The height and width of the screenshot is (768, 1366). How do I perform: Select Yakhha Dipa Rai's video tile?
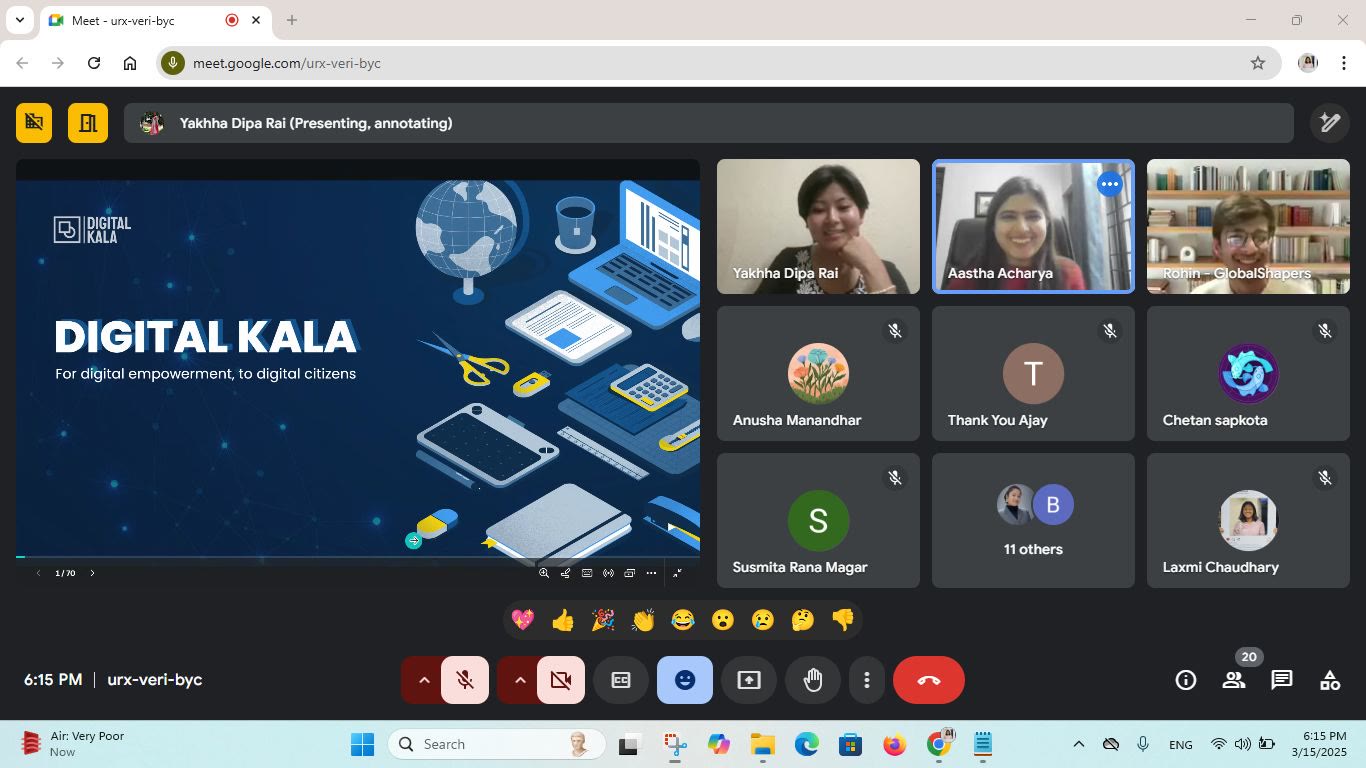coord(818,226)
